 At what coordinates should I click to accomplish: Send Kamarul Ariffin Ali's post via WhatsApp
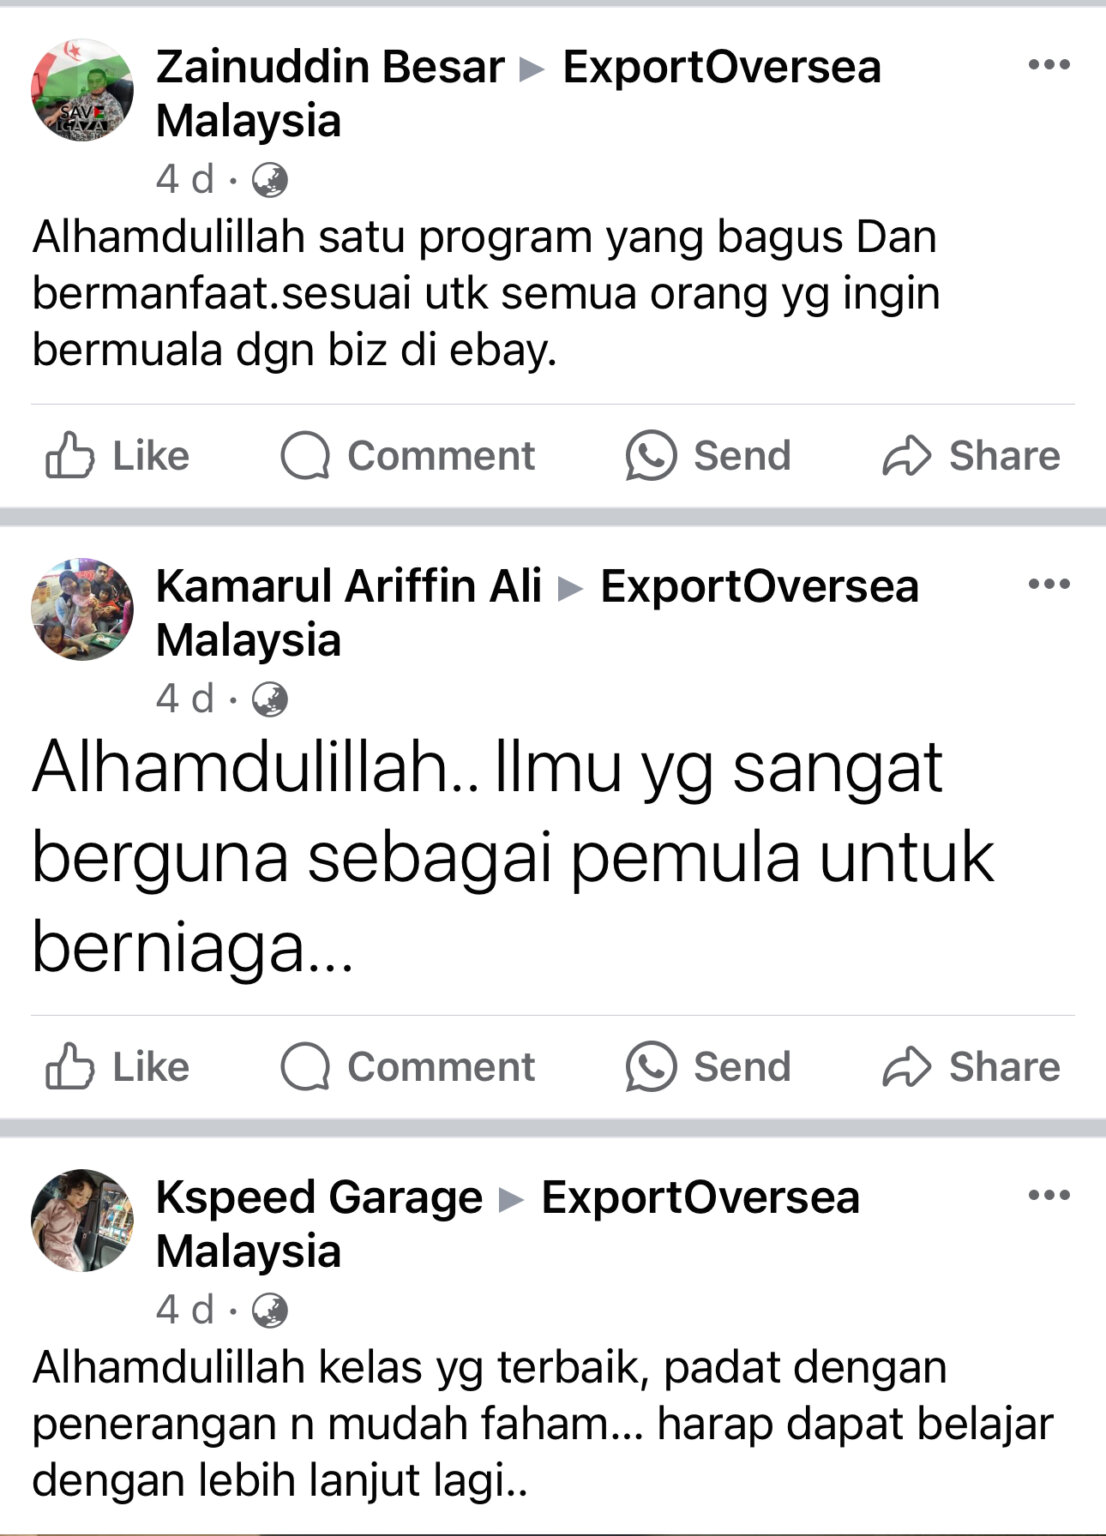pos(708,1067)
